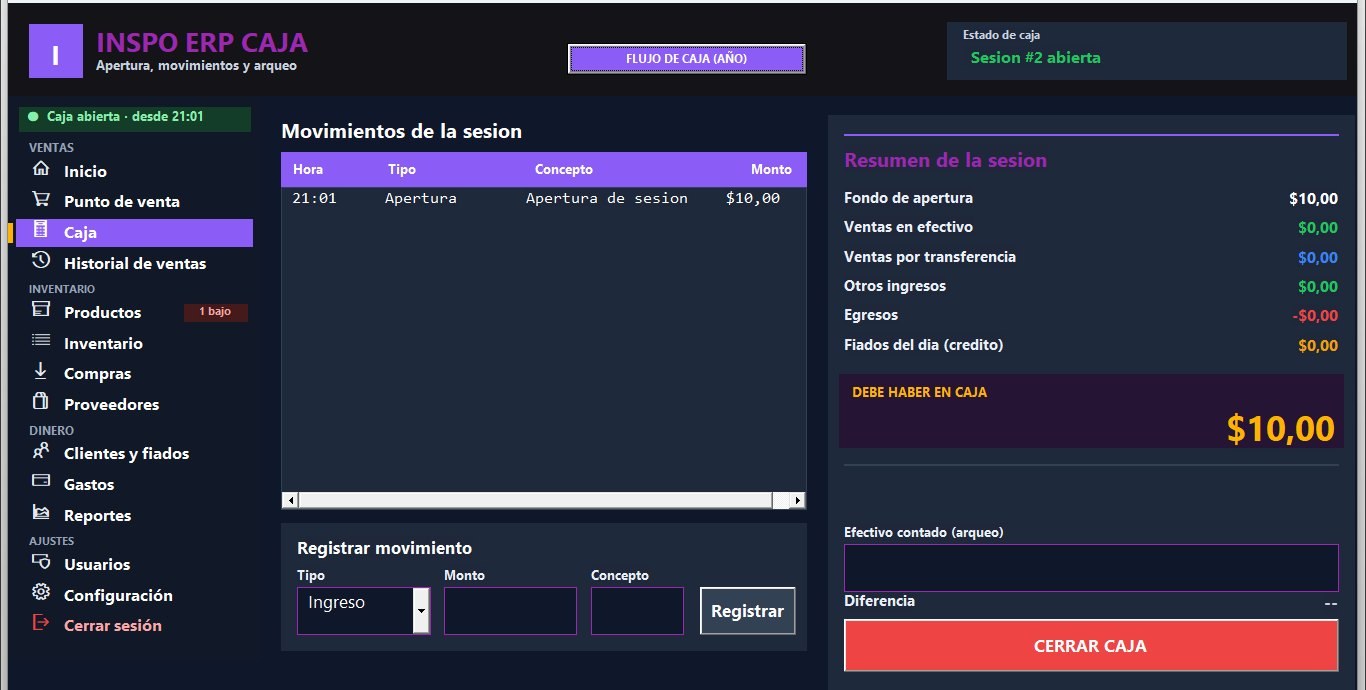The height and width of the screenshot is (690, 1366).
Task: Click the Hora column header
Action: 308,170
